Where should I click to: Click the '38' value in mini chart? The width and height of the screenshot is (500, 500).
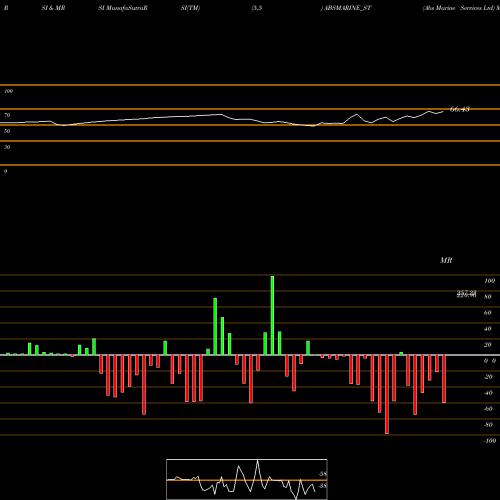[322, 486]
